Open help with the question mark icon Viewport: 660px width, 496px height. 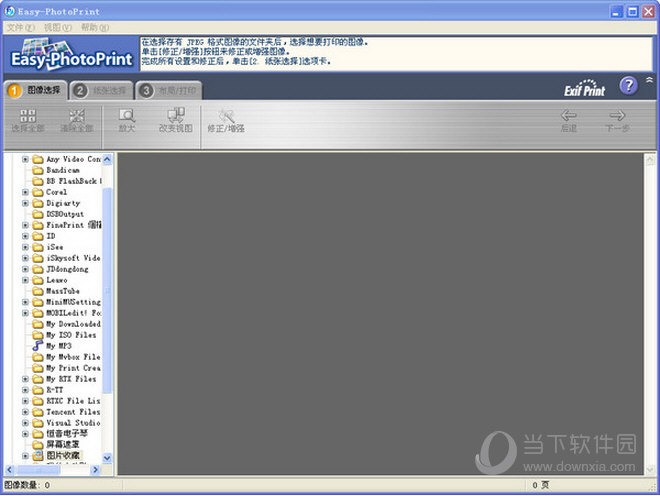(x=628, y=86)
